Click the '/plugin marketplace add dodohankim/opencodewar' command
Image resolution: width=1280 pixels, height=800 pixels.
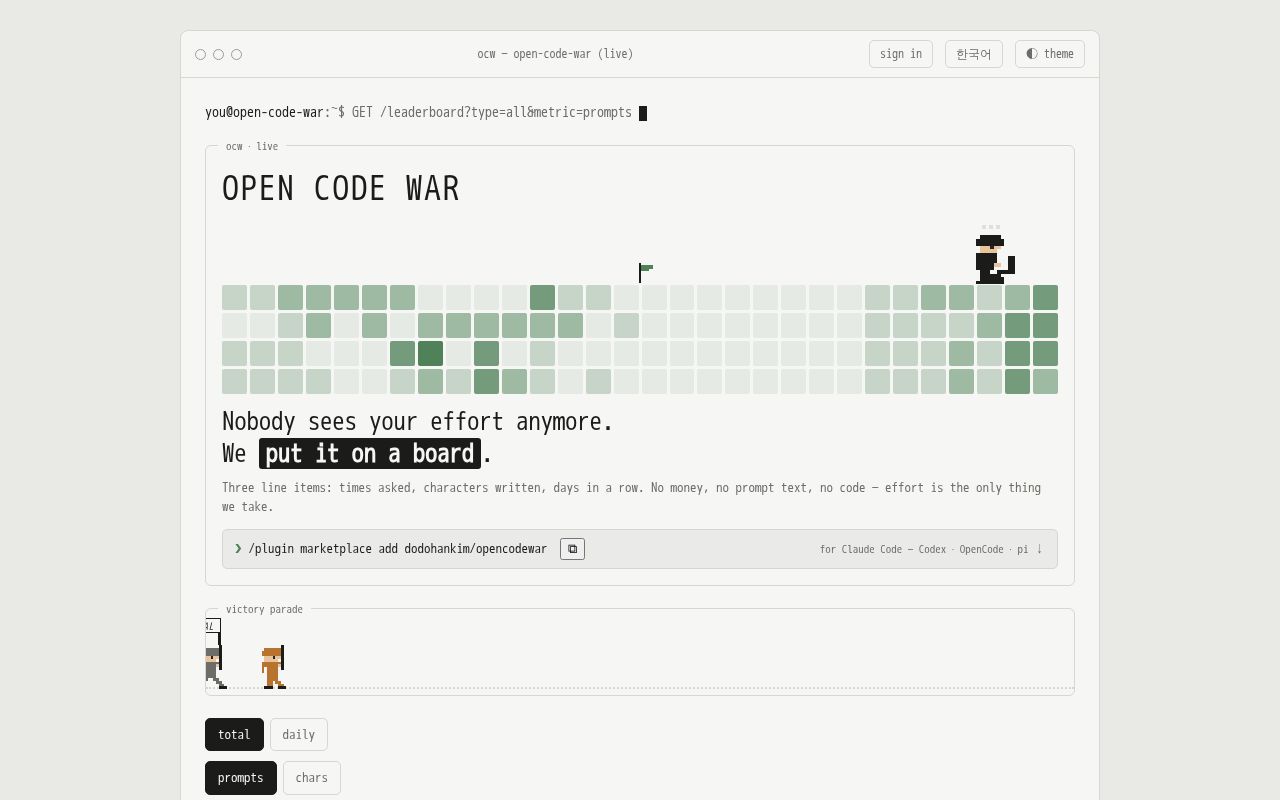(398, 549)
